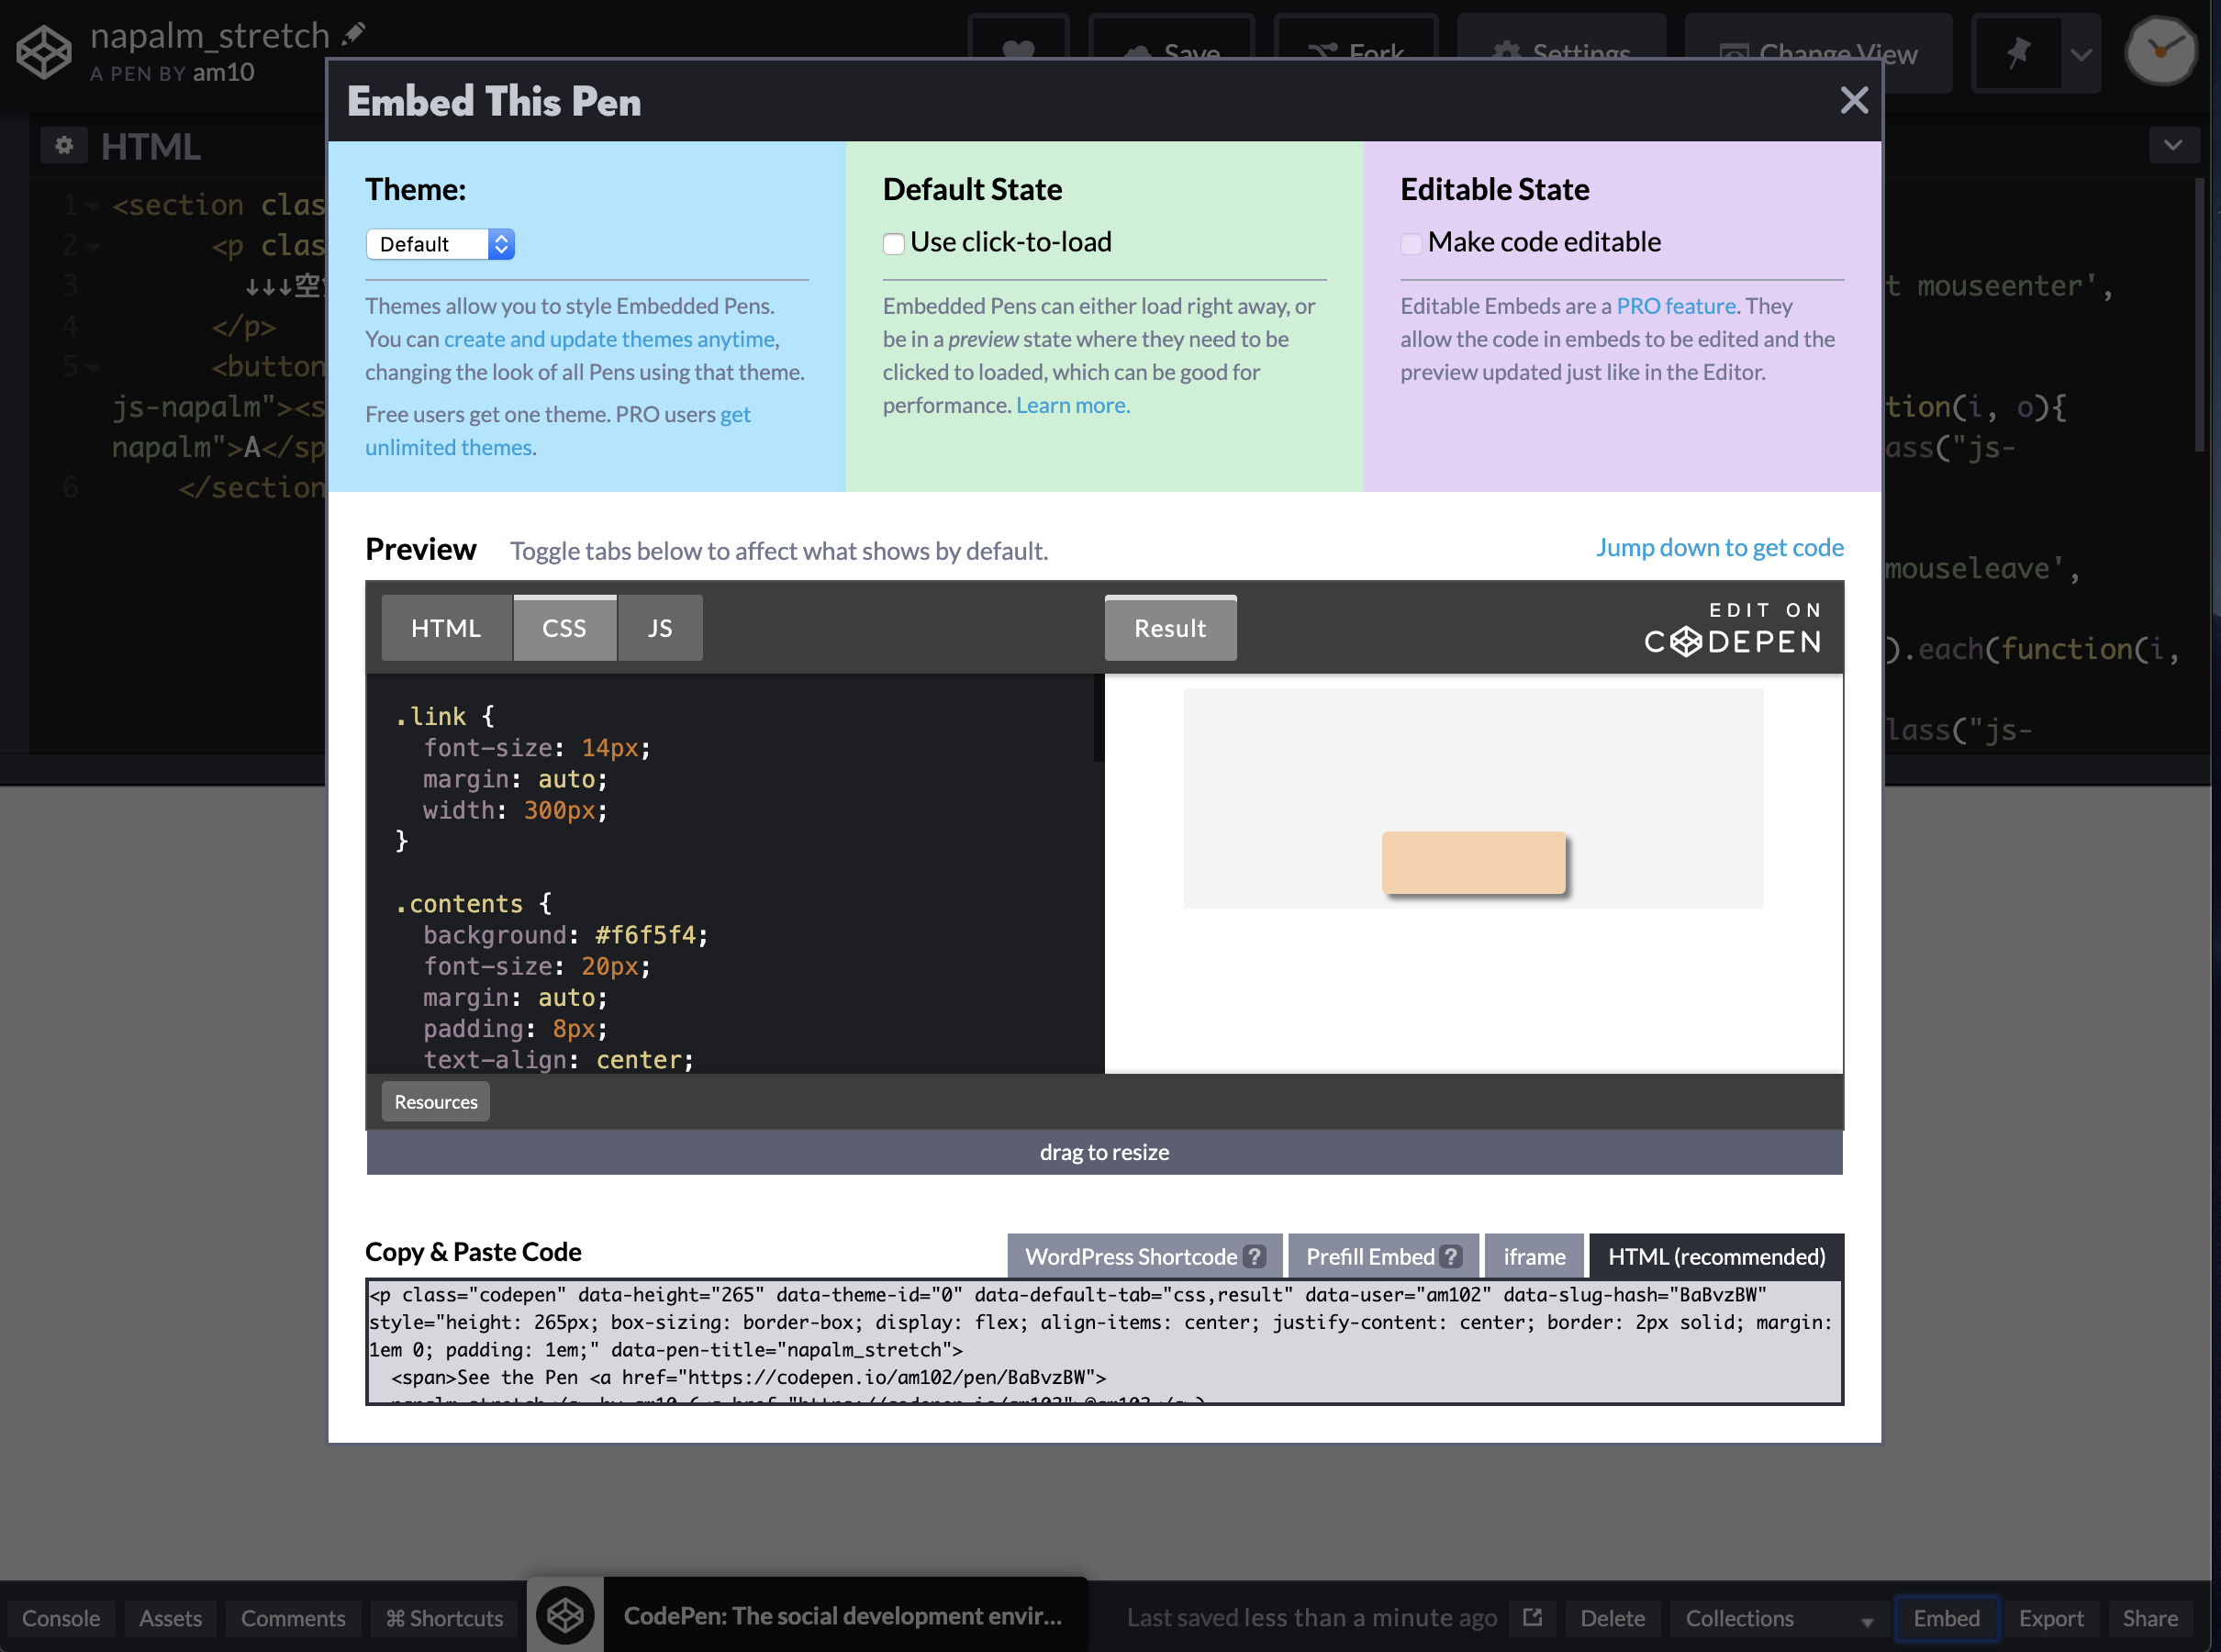2221x1652 pixels.
Task: Click the heart love button
Action: tap(1018, 51)
